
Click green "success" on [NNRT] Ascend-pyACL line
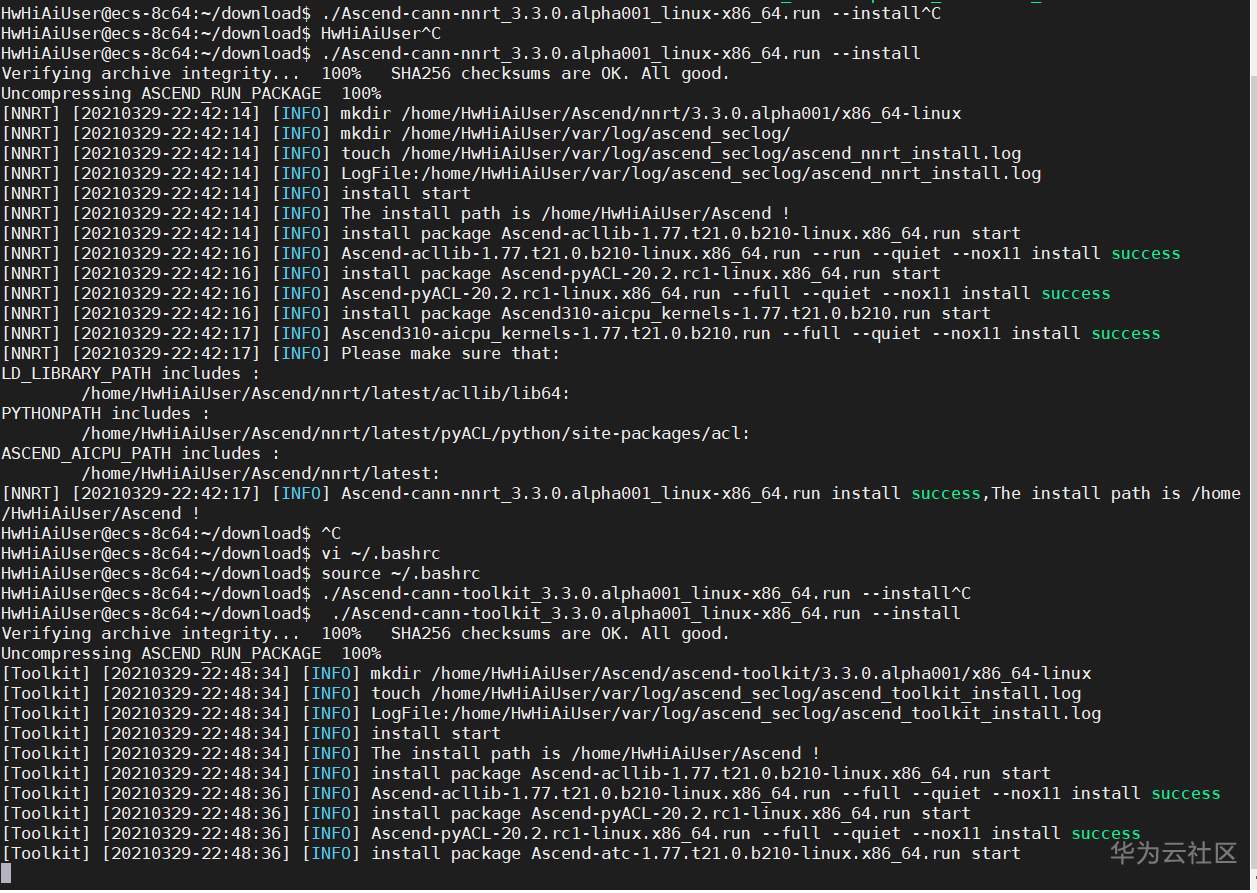coord(1076,293)
